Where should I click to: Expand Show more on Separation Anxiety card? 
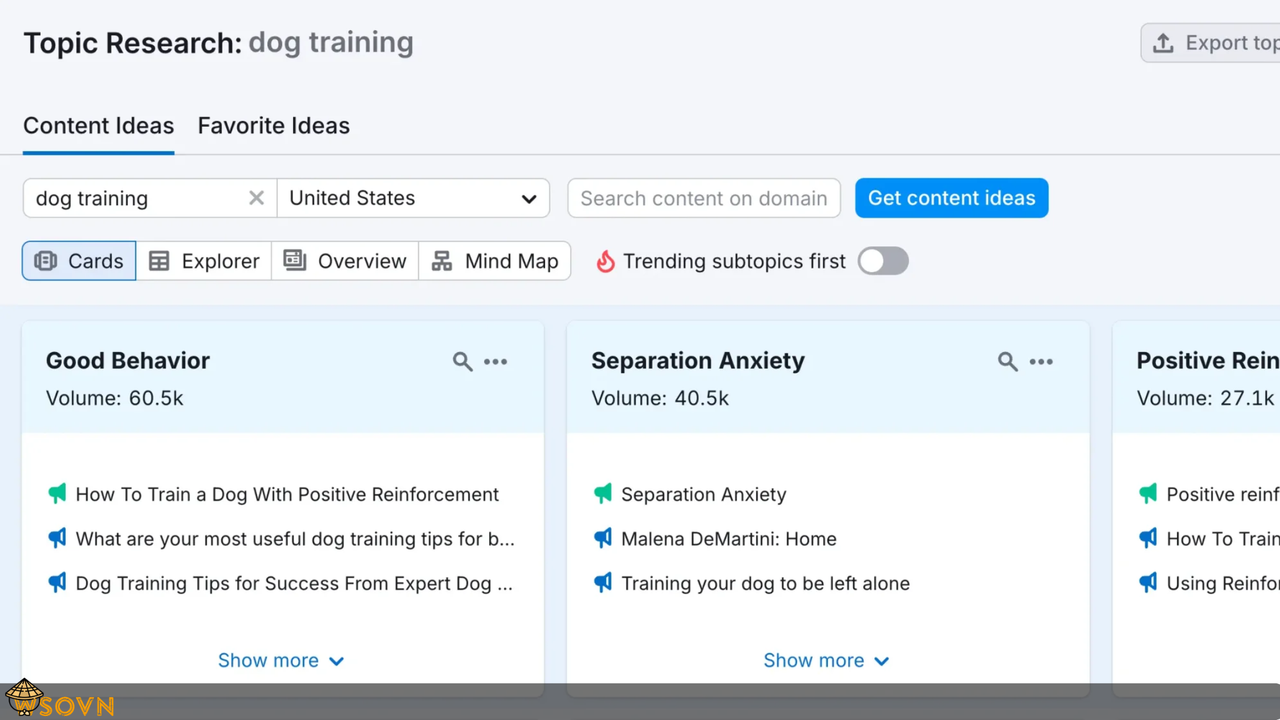pyautogui.click(x=826, y=660)
